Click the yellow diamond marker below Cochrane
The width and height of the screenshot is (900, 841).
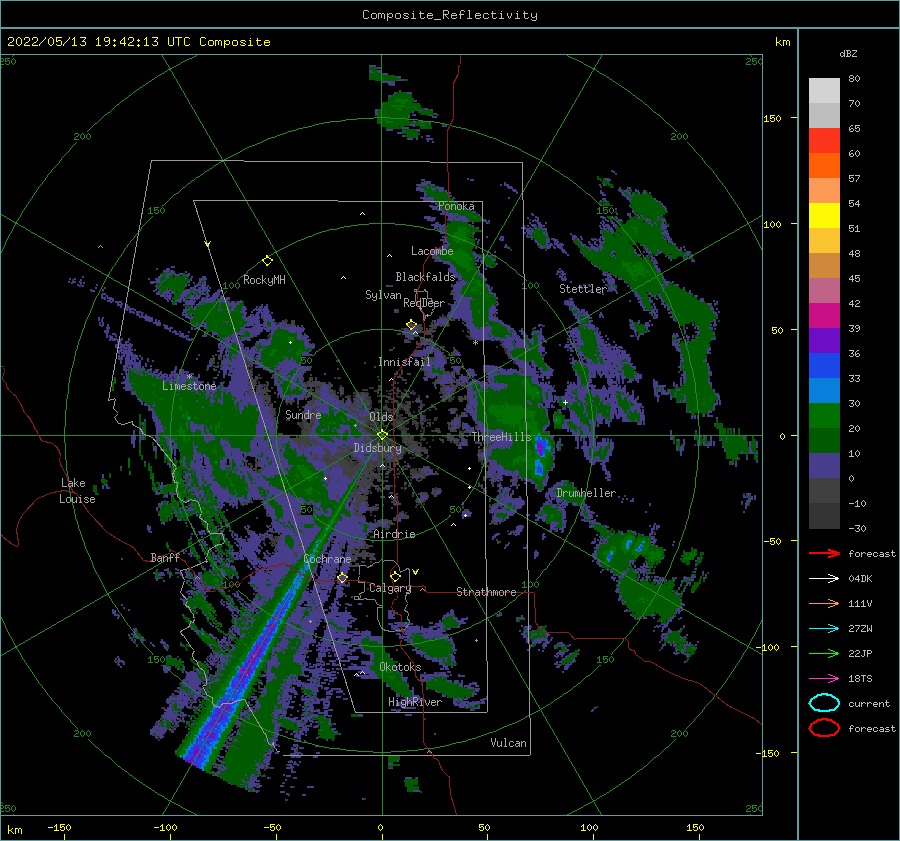(x=342, y=577)
